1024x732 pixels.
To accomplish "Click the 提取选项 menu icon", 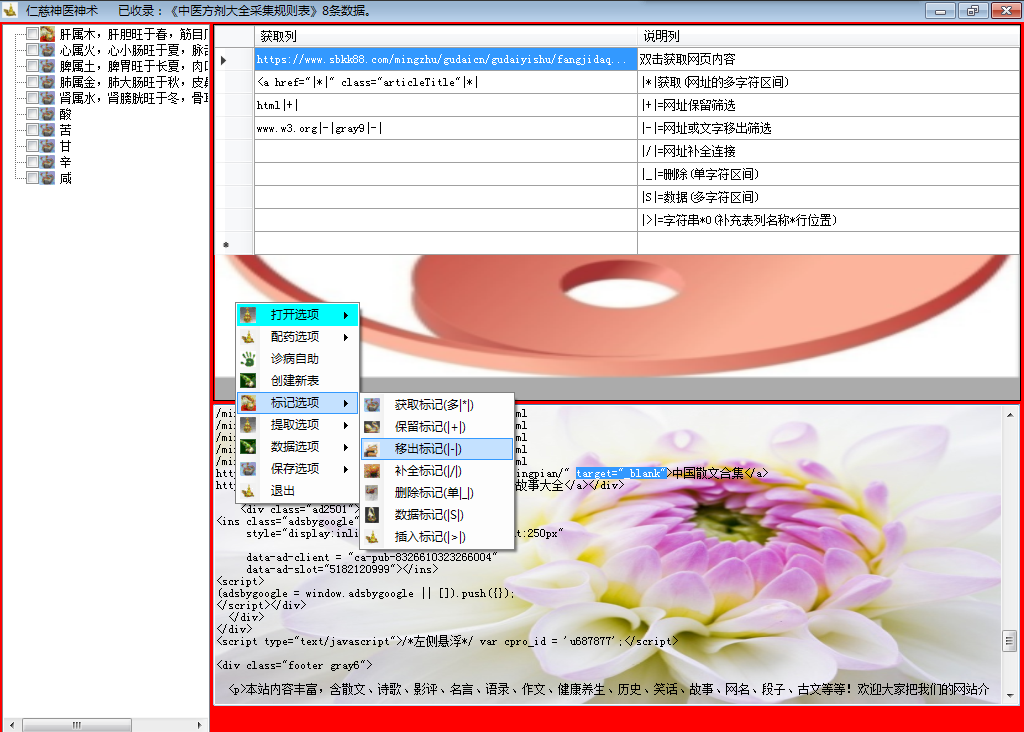I will click(248, 425).
